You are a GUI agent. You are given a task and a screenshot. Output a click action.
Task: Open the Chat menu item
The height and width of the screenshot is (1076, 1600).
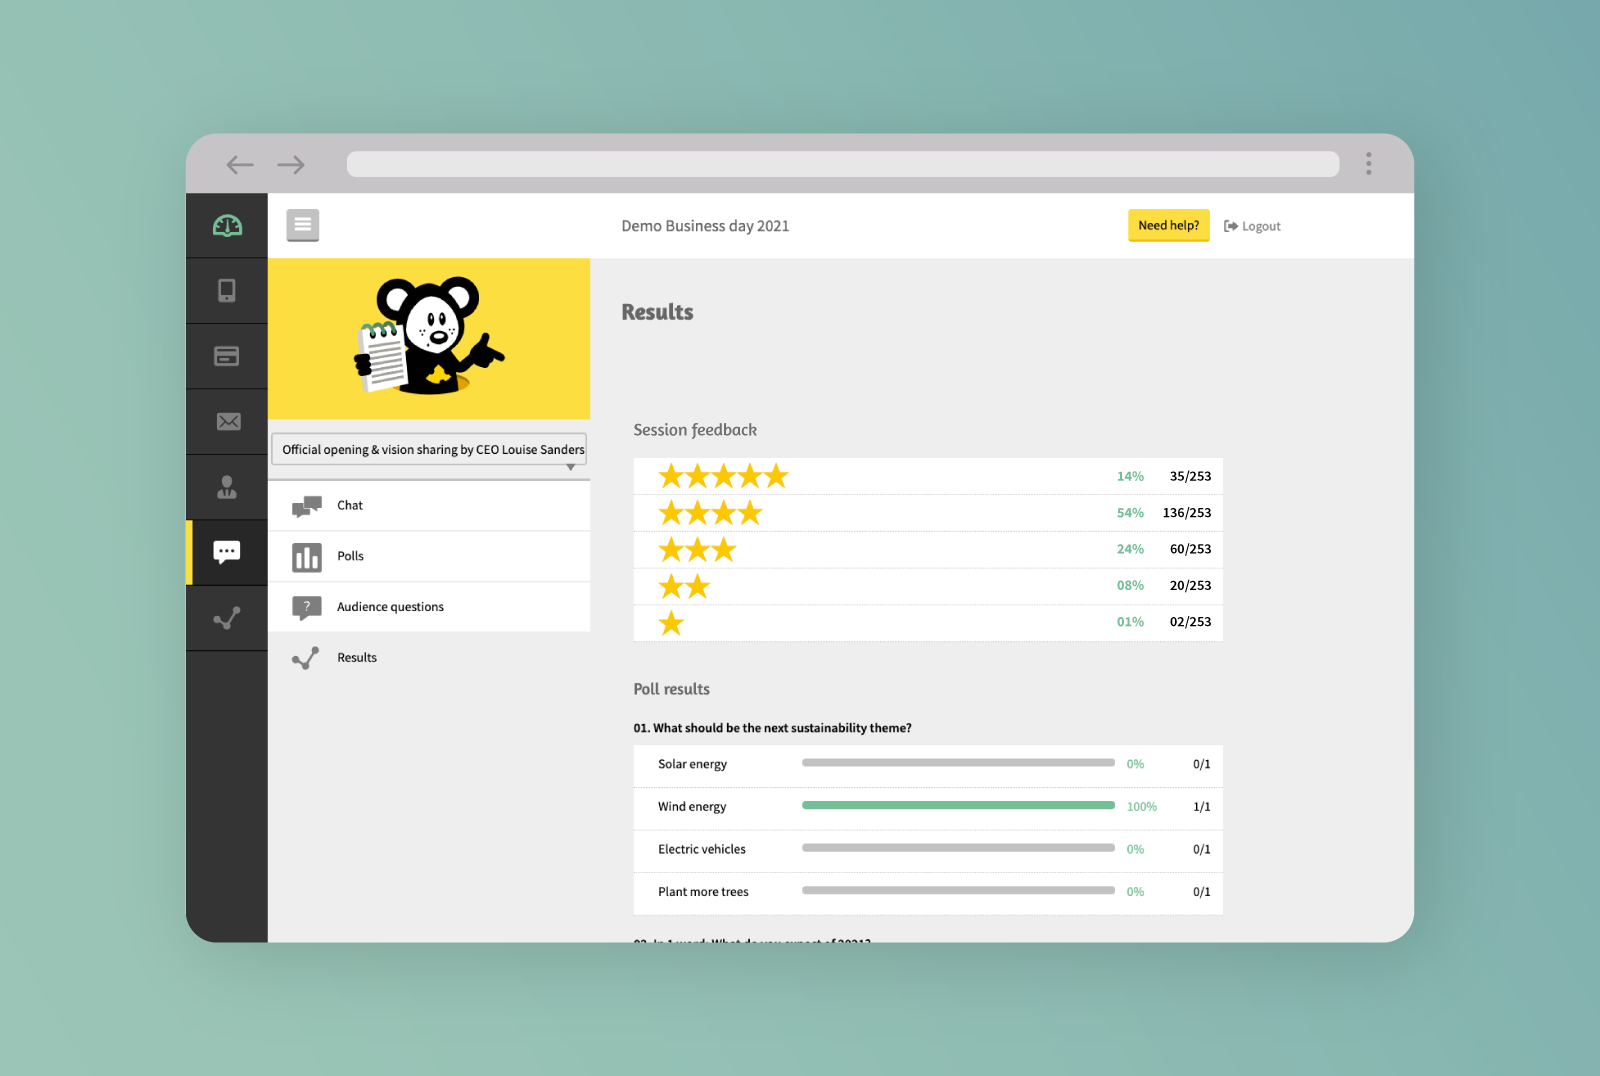[429, 505]
